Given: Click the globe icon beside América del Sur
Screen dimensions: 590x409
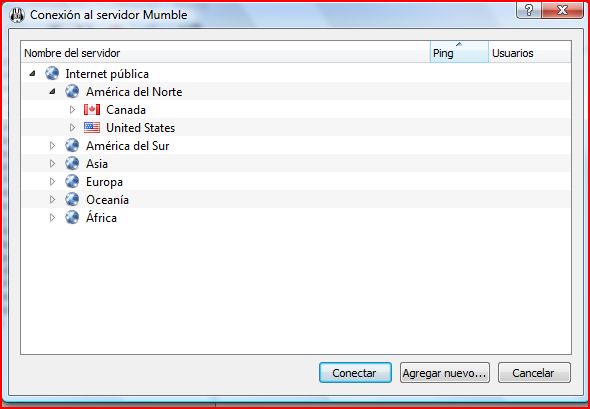Looking at the screenshot, I should point(72,145).
